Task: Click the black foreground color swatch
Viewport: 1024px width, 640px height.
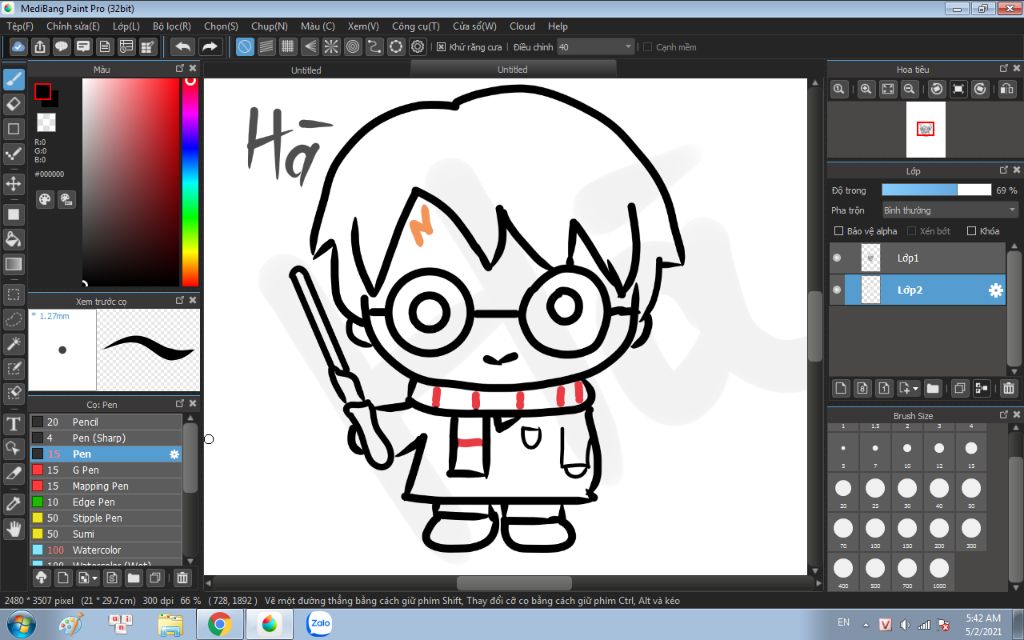Action: (x=42, y=91)
